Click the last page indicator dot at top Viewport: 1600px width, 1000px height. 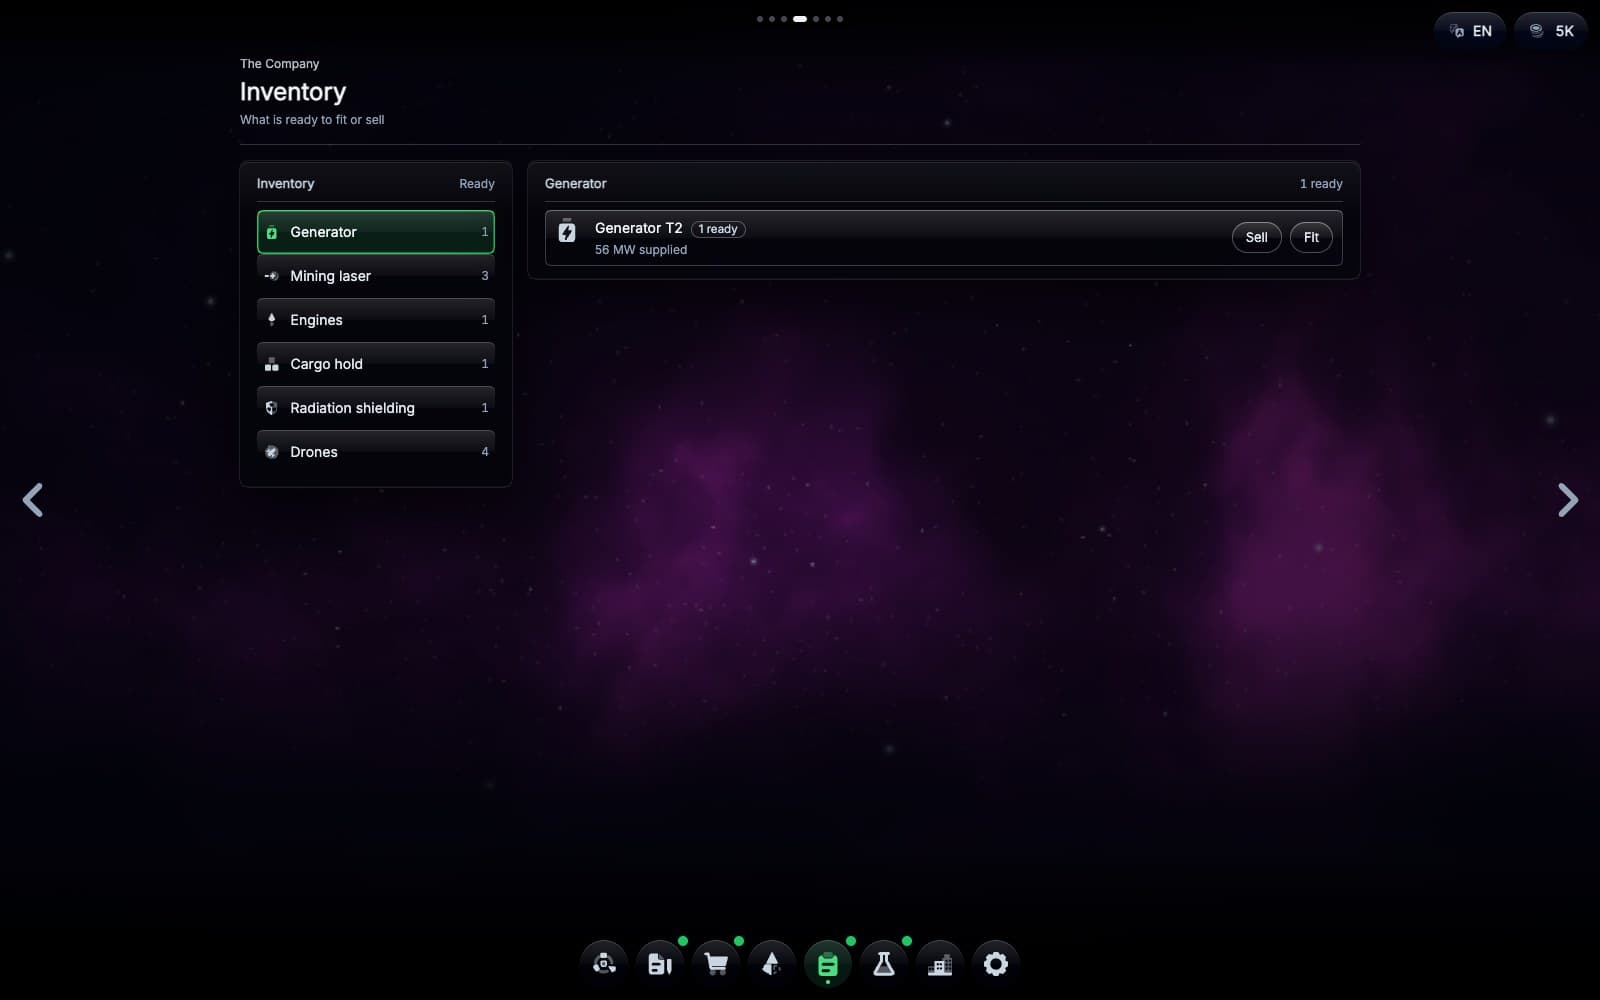tap(840, 19)
